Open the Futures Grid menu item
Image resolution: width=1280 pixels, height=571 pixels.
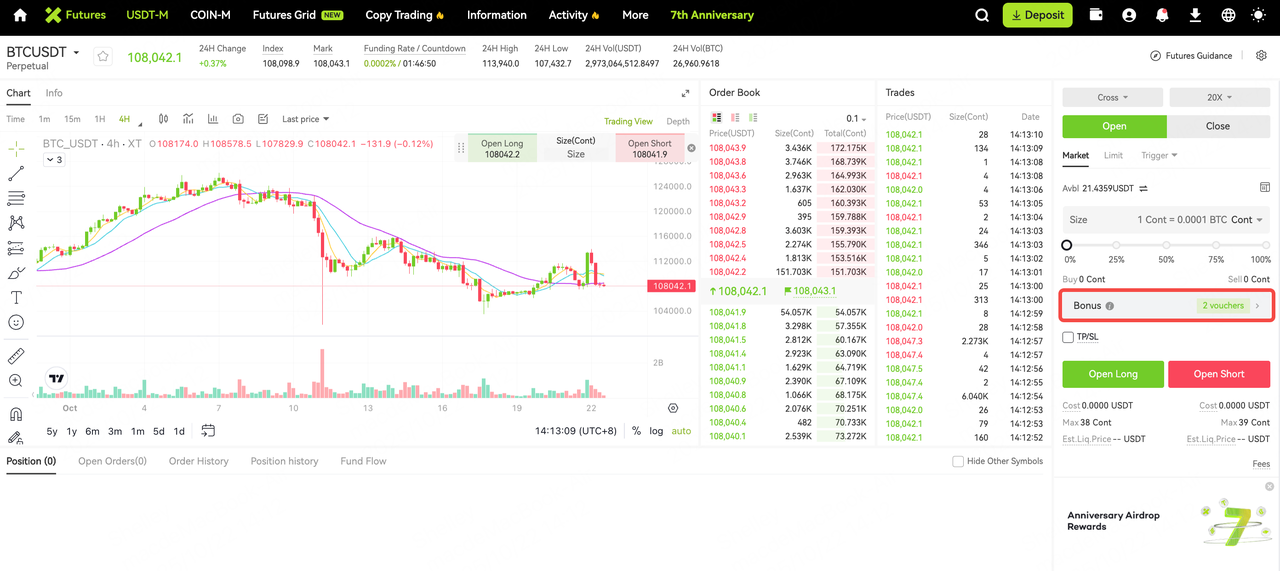(298, 15)
